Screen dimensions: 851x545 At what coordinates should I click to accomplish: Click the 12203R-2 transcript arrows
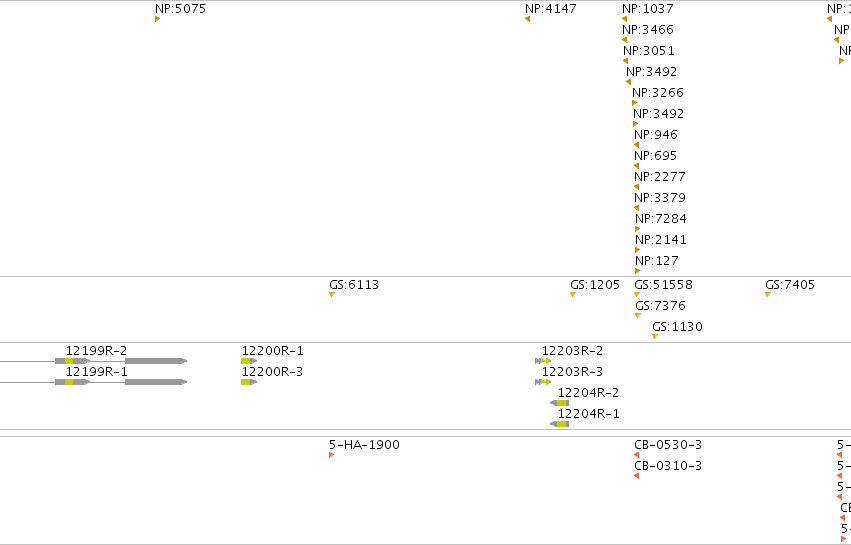(x=543, y=361)
